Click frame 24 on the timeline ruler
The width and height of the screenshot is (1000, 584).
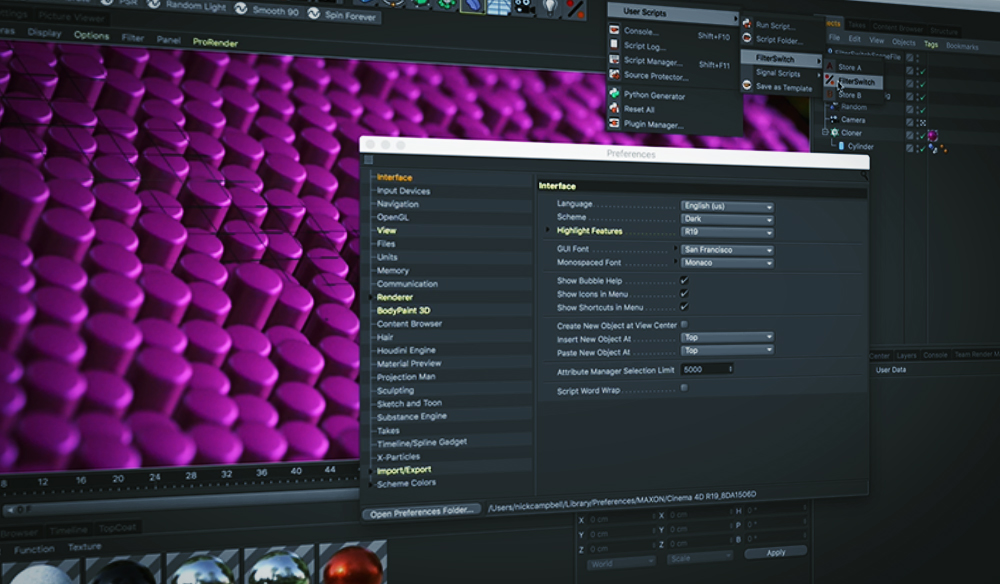pos(155,477)
